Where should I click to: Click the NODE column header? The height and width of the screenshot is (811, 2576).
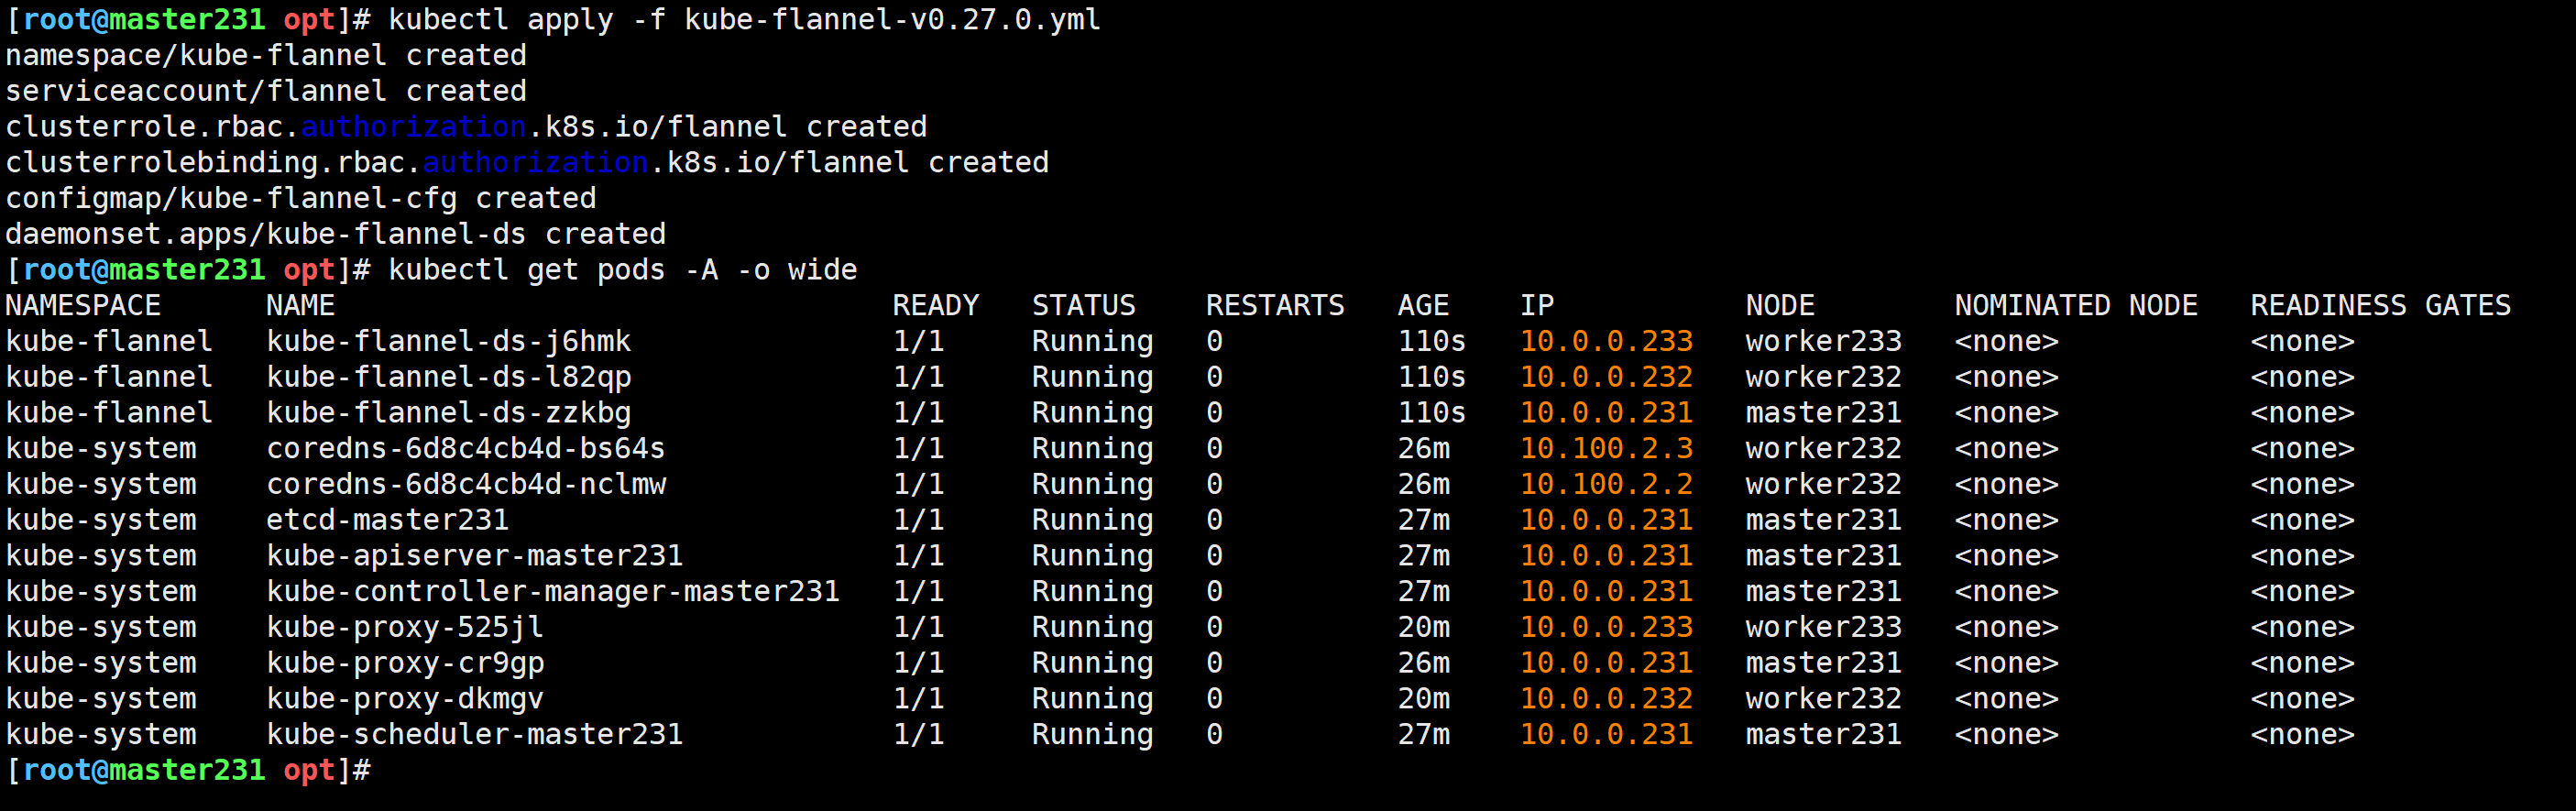[1780, 306]
